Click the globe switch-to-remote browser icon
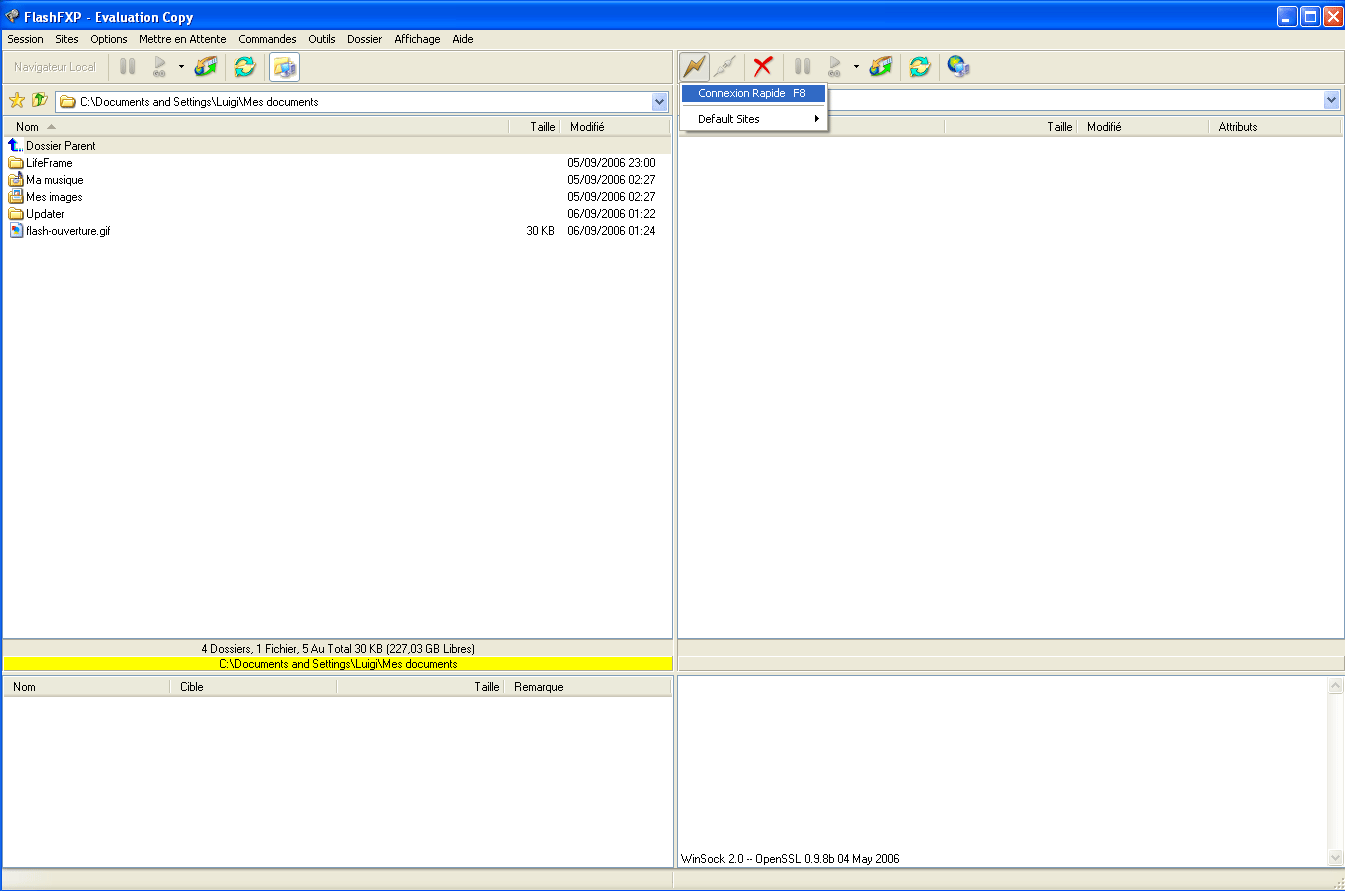This screenshot has height=891, width=1345. click(958, 67)
